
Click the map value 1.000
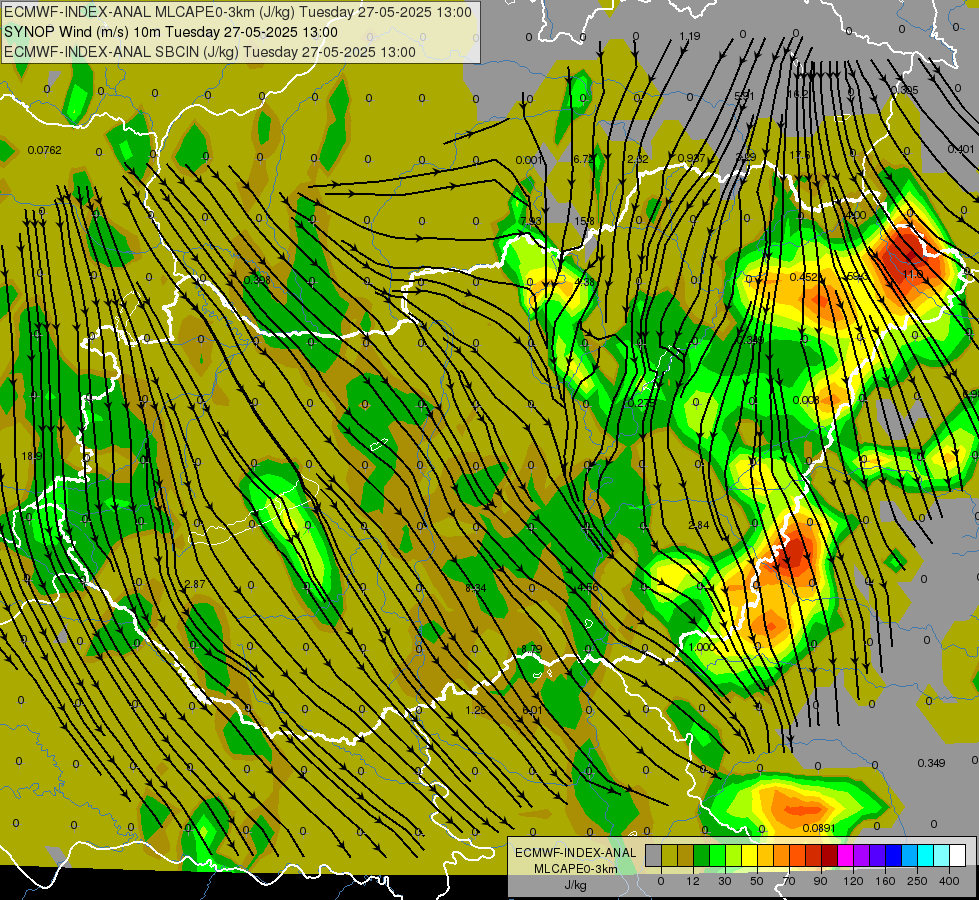(701, 647)
